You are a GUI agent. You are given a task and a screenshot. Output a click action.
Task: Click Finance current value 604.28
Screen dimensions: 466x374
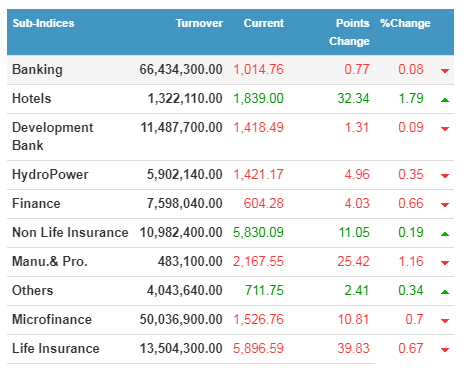264,203
